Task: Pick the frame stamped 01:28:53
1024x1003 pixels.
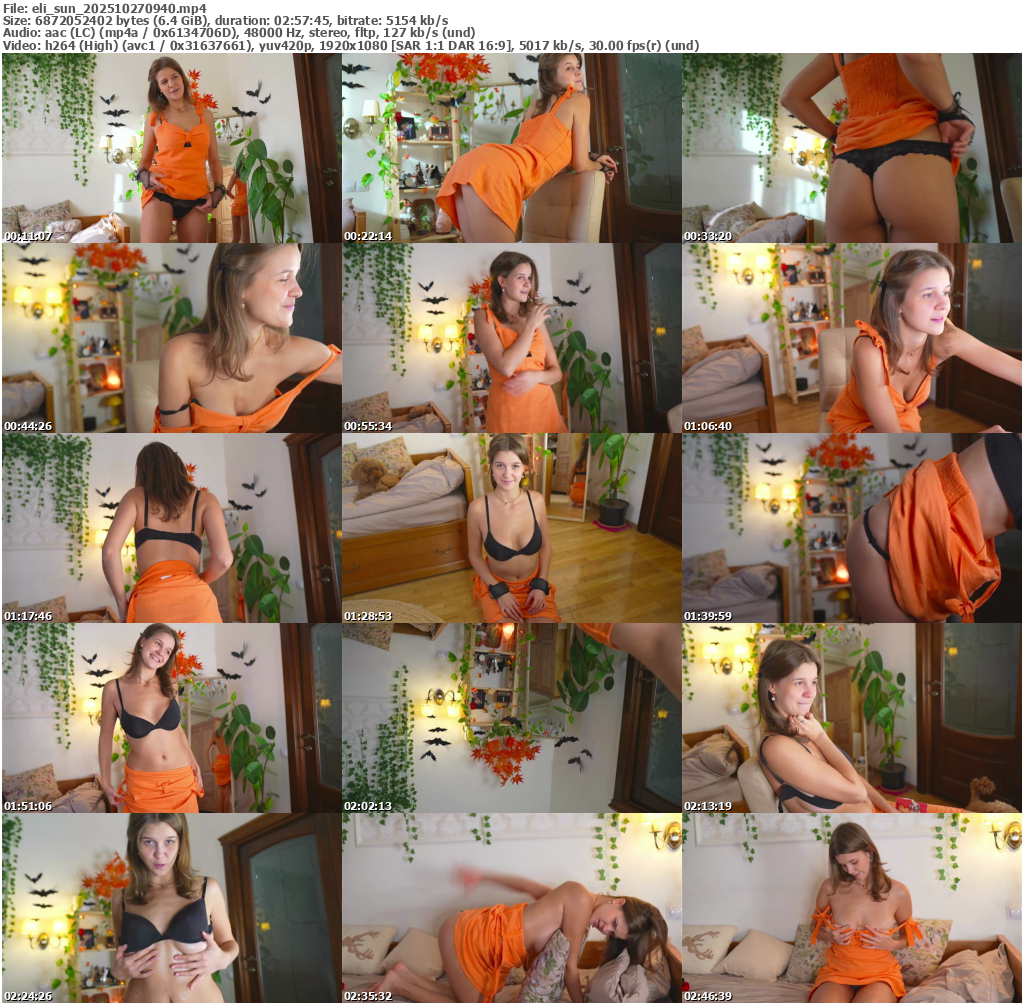Action: click(x=512, y=528)
